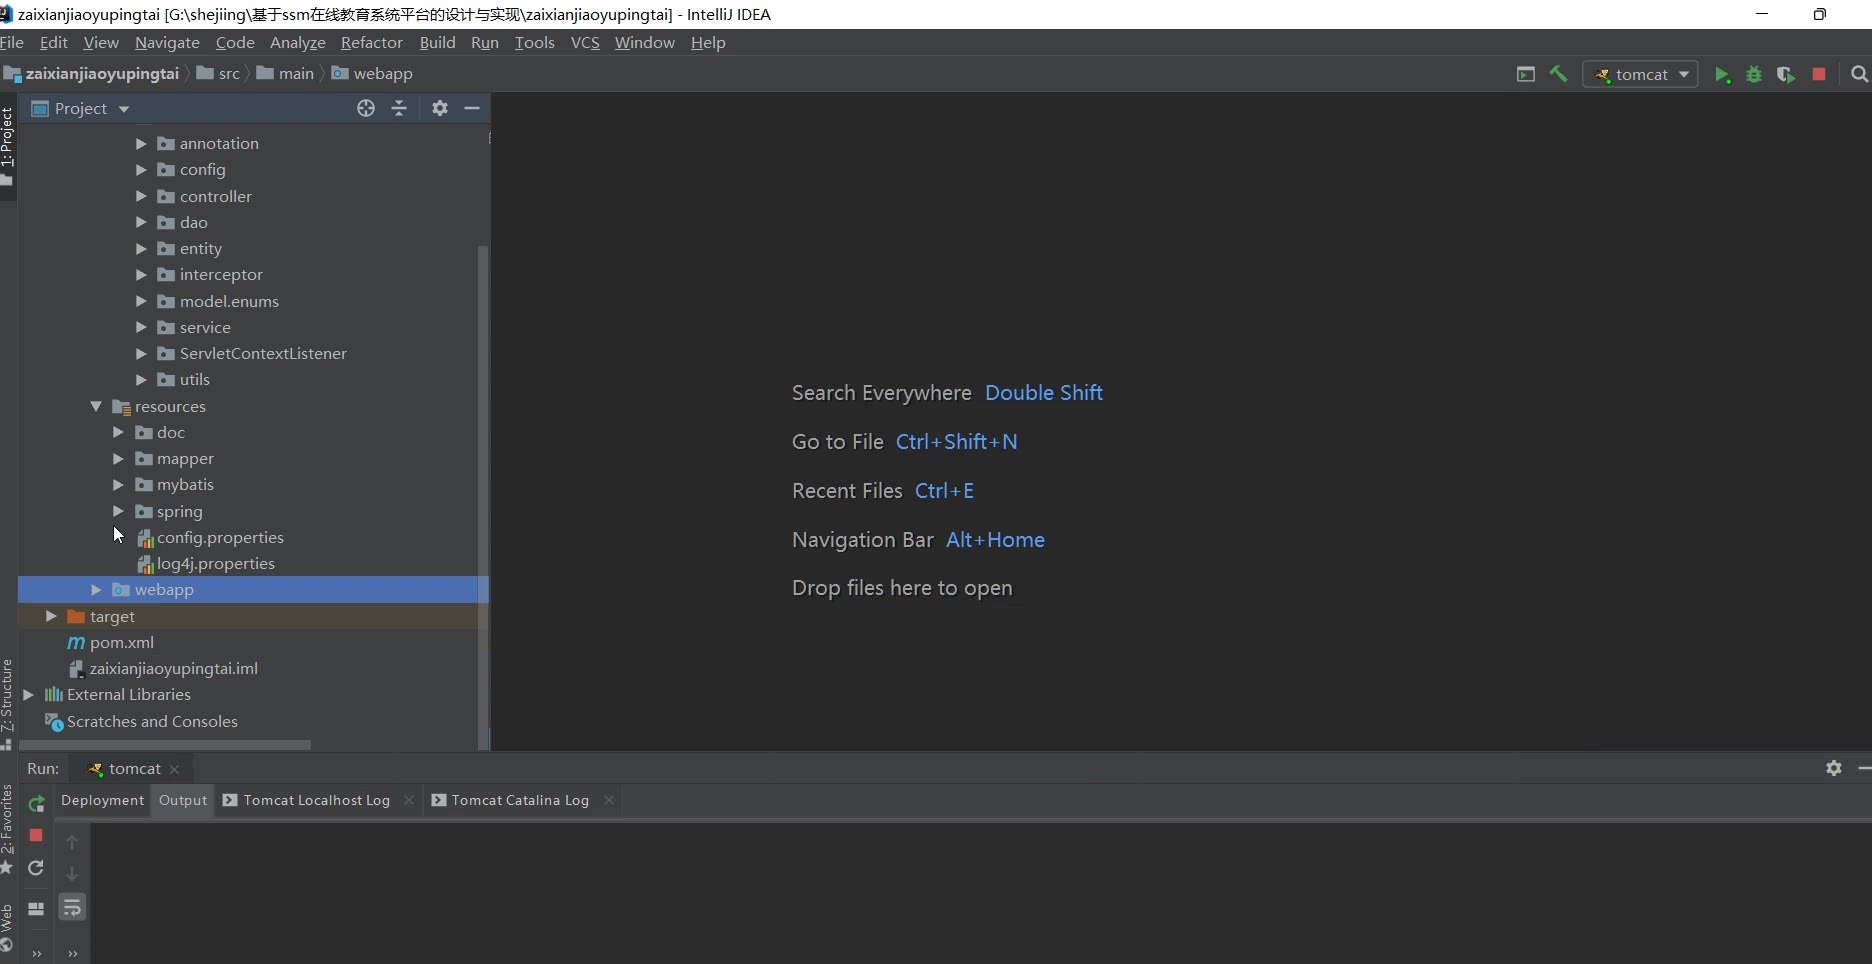Screen dimensions: 1872x964
Task: Open Tomcat Localhost Log tab
Action: point(316,800)
